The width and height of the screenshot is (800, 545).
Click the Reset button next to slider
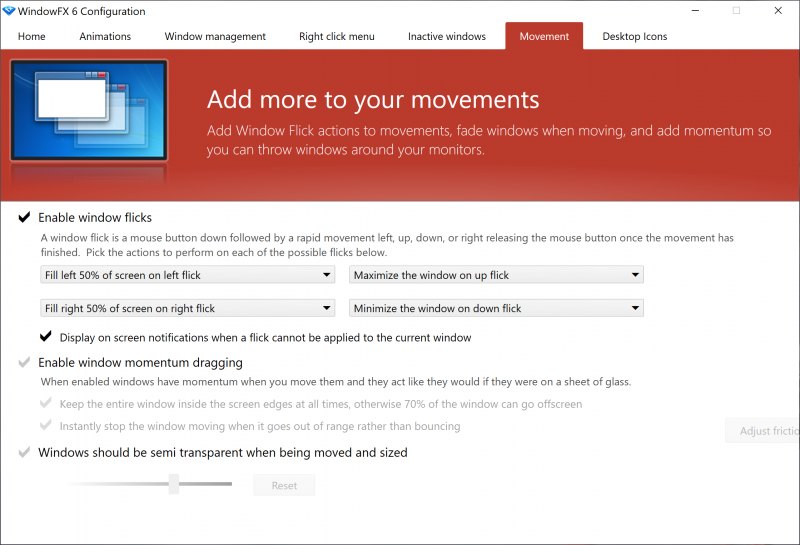coord(284,485)
